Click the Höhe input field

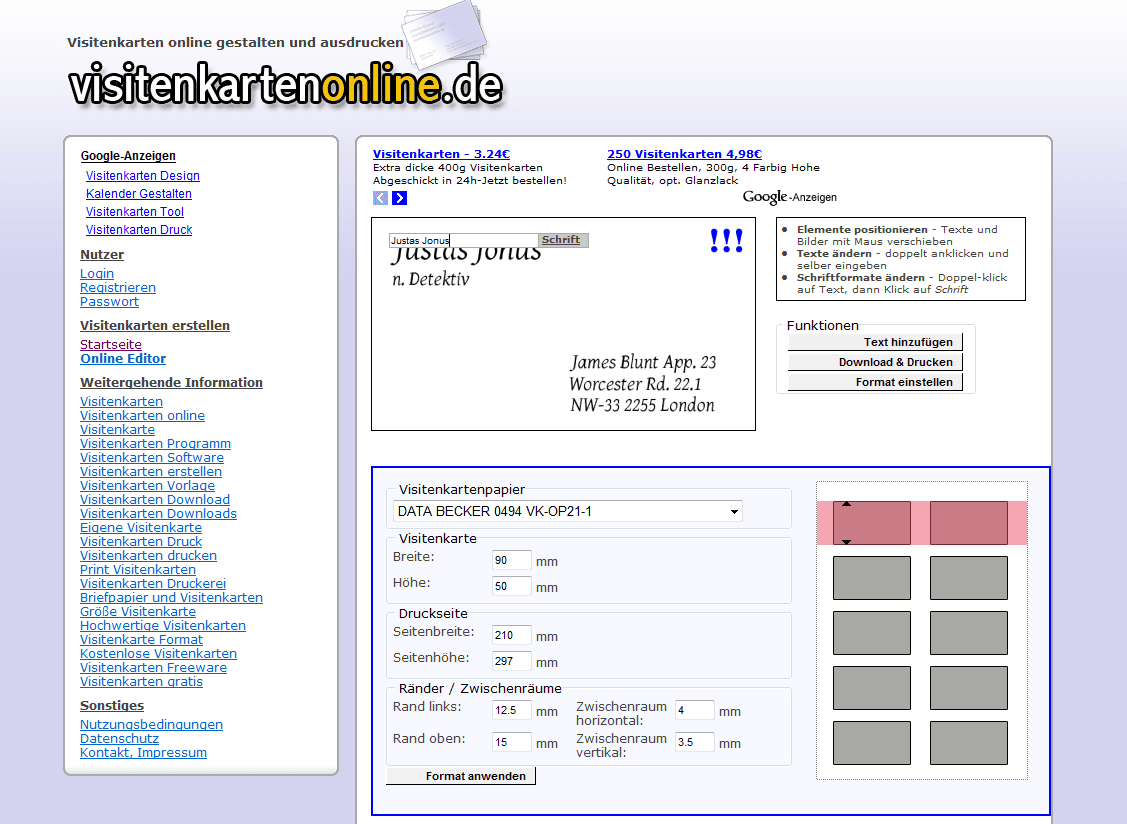[x=512, y=586]
